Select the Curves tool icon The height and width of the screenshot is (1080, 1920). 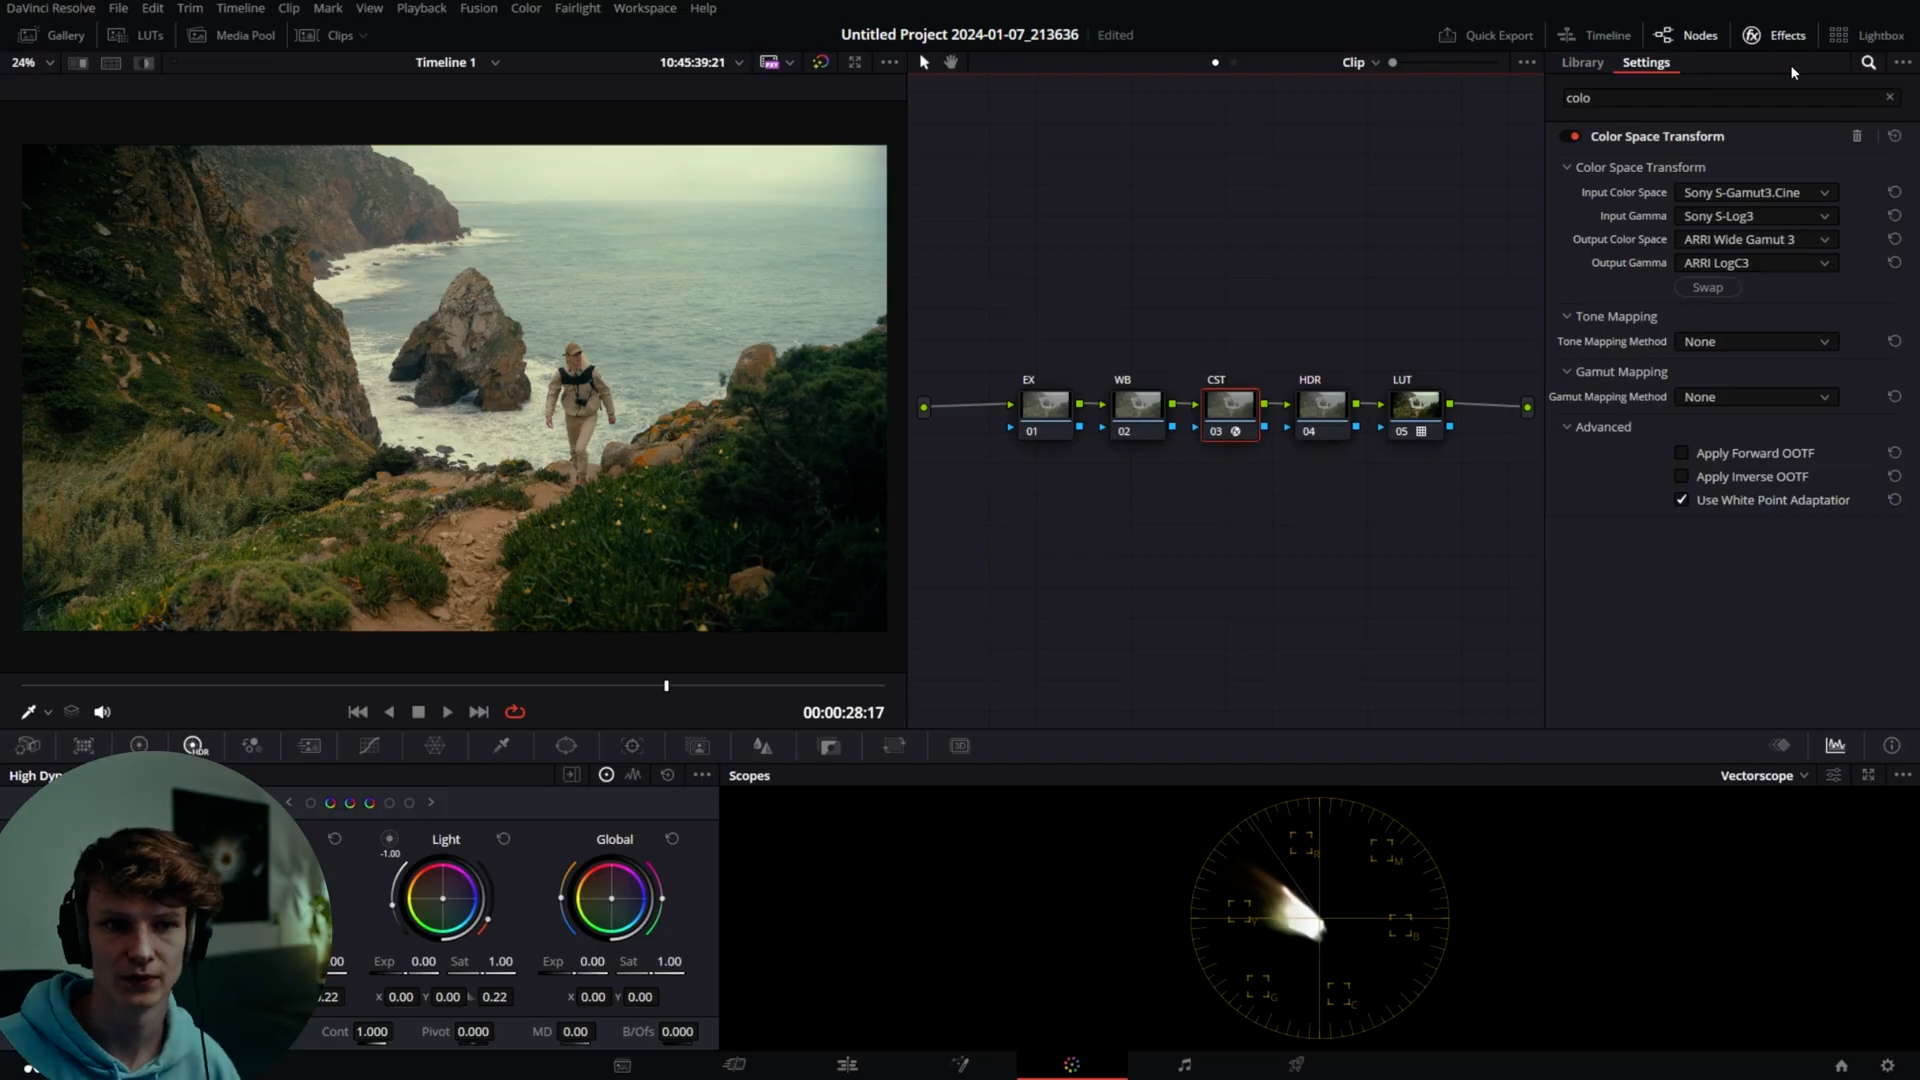[369, 745]
